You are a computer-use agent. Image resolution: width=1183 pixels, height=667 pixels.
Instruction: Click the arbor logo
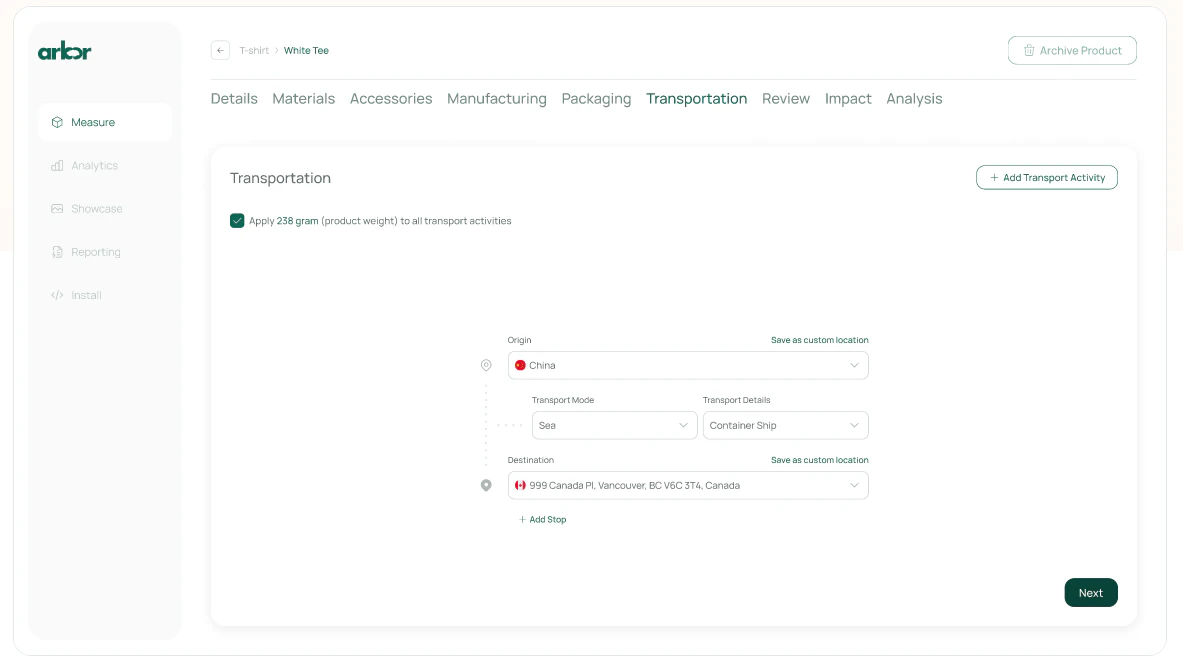pyautogui.click(x=65, y=50)
